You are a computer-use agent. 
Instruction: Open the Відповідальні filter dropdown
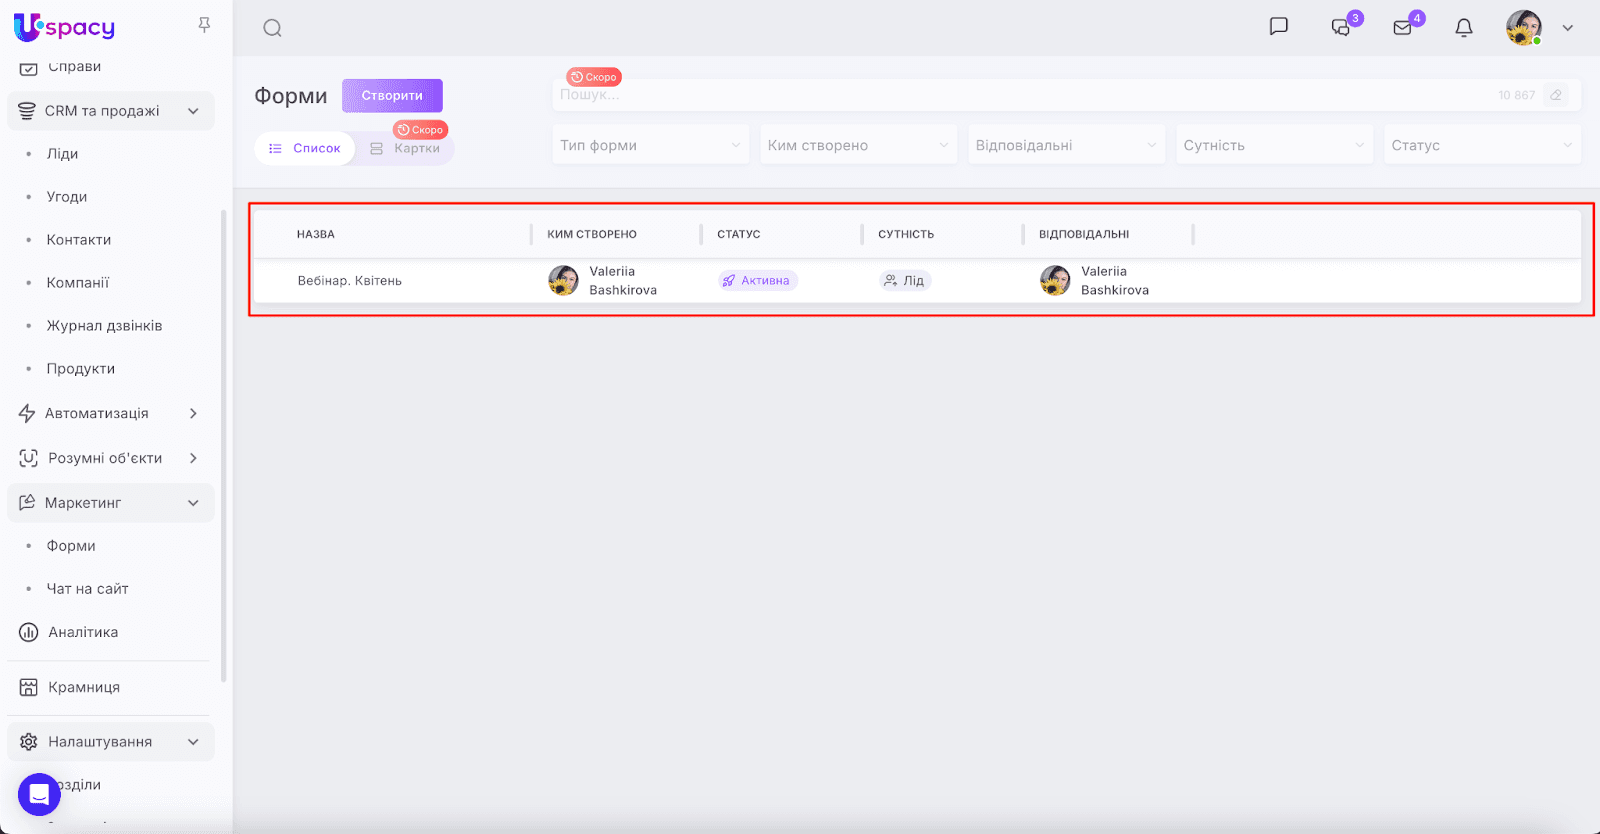tap(1066, 145)
